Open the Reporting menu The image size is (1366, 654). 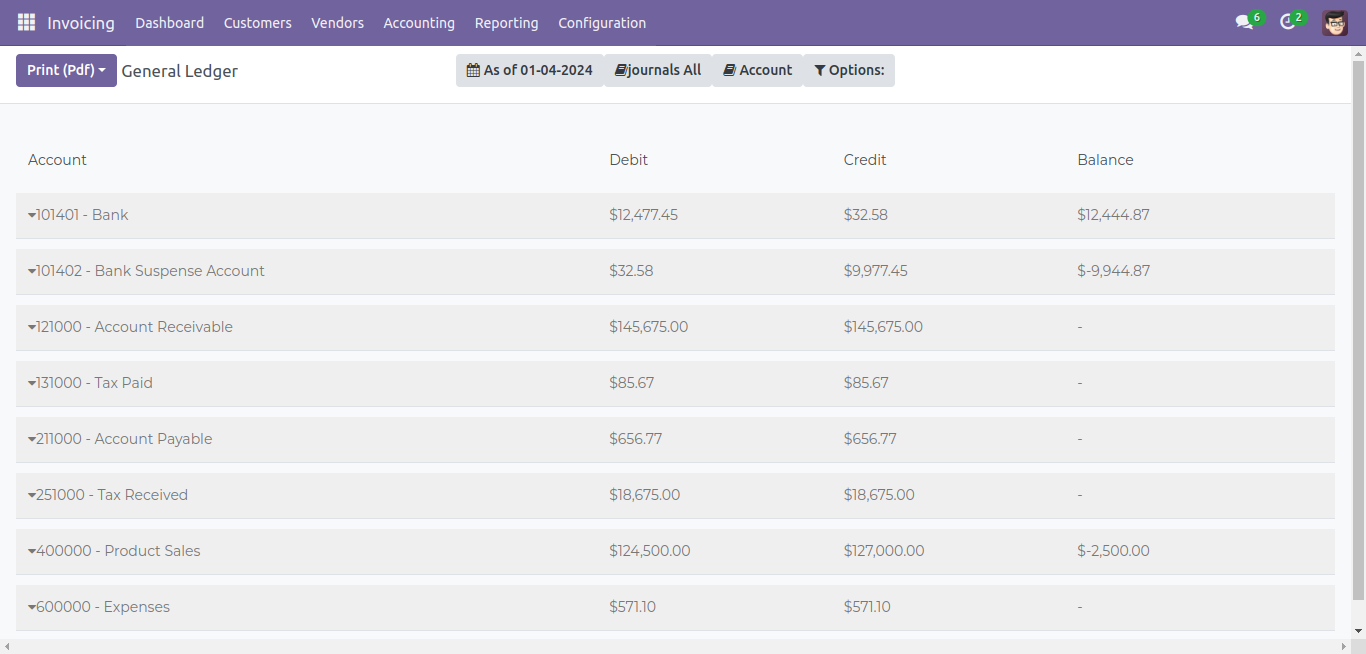[x=506, y=22]
